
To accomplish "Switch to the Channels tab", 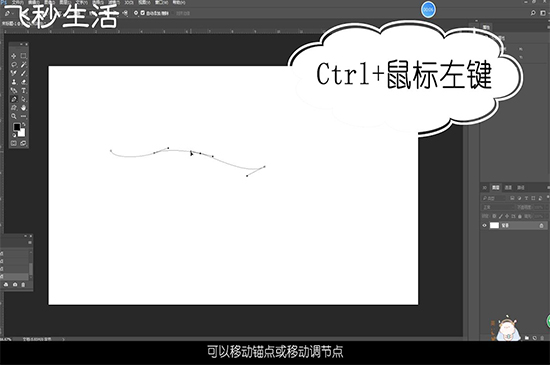I will (x=508, y=188).
